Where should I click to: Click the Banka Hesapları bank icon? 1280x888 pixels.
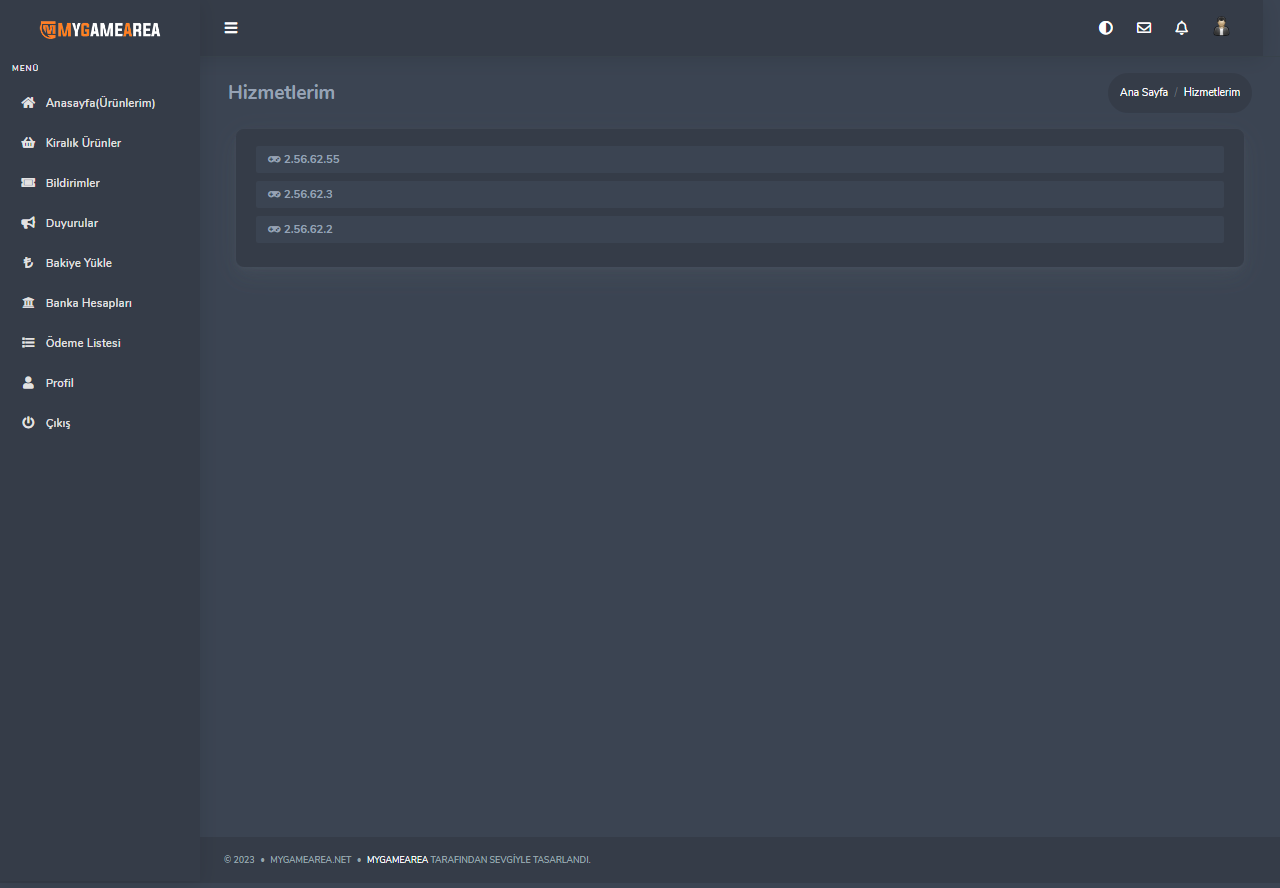pos(28,303)
